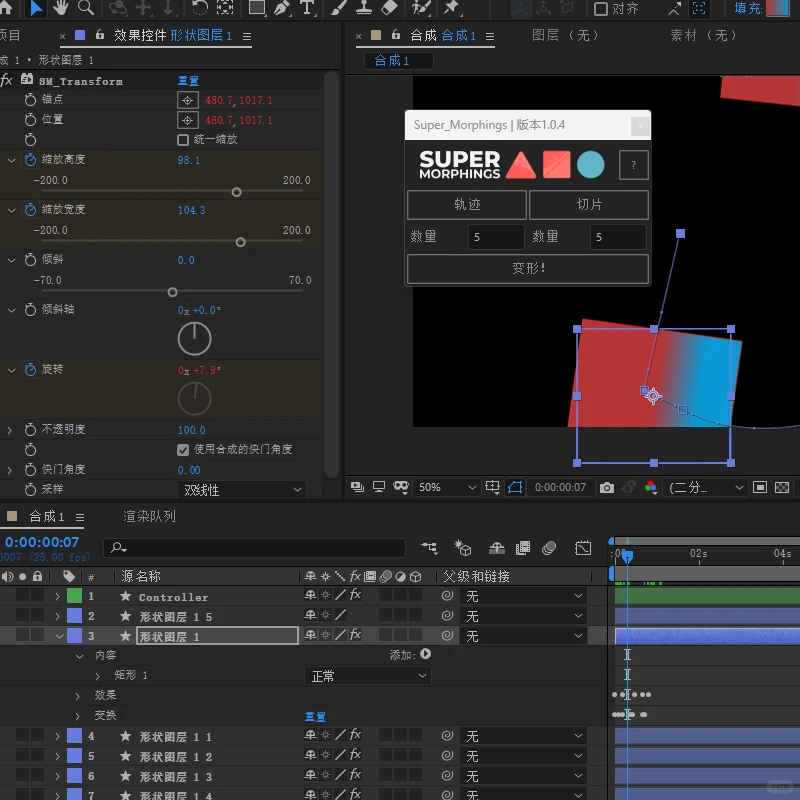Open the 正常 blend mode dropdown for 矩形 1
800x800 pixels.
pyautogui.click(x=367, y=676)
